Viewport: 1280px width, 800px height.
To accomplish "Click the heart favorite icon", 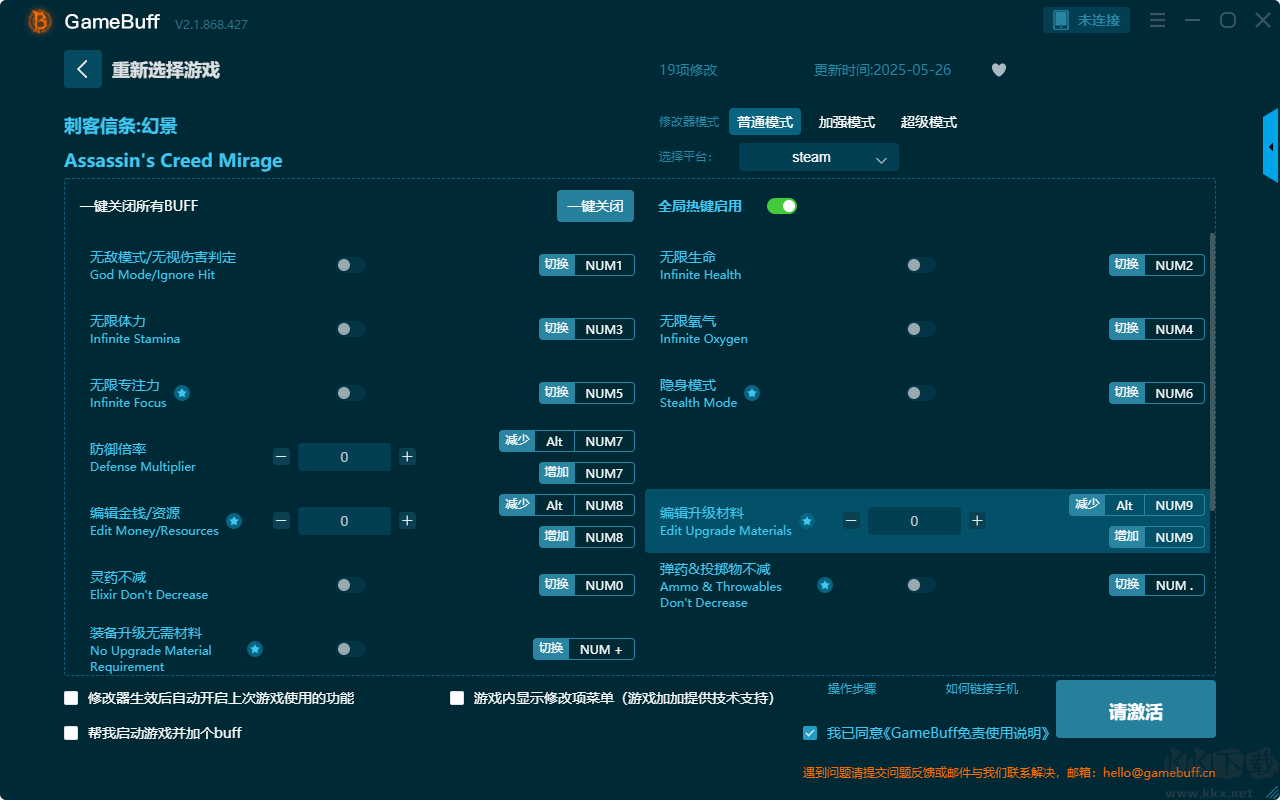I will point(999,70).
